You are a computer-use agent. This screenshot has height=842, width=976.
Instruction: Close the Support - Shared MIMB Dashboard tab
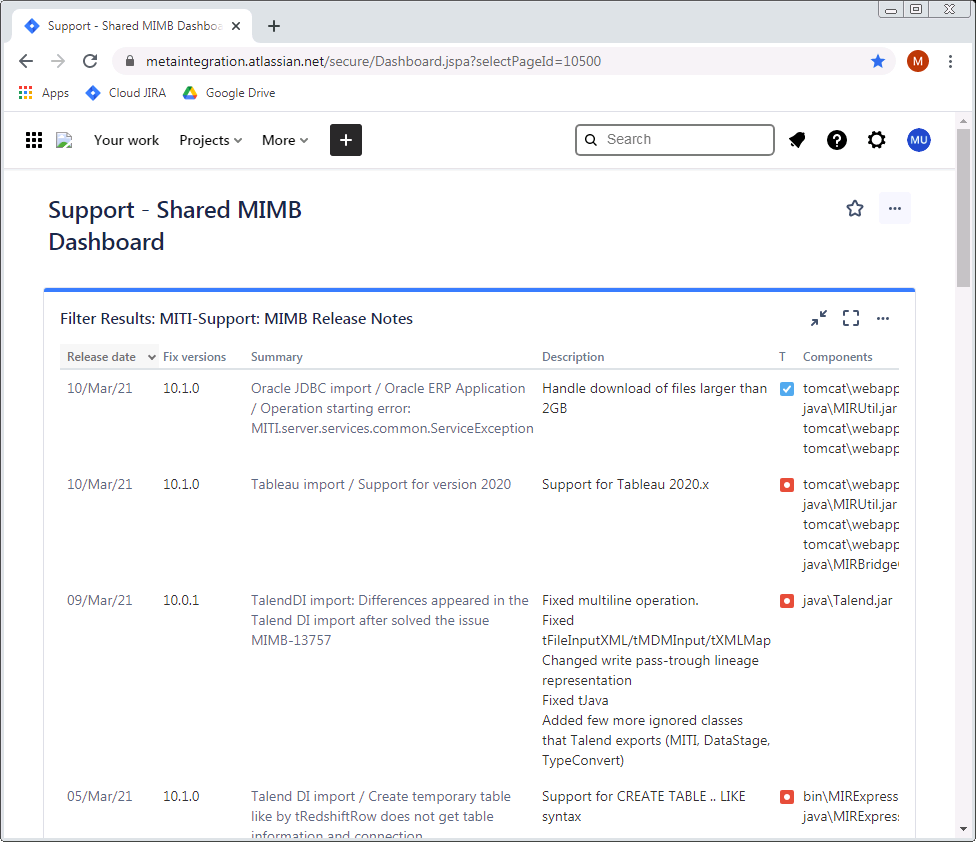(x=236, y=26)
